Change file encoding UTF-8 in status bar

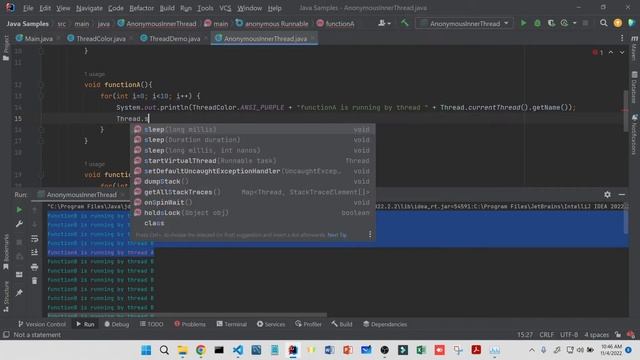569,335
